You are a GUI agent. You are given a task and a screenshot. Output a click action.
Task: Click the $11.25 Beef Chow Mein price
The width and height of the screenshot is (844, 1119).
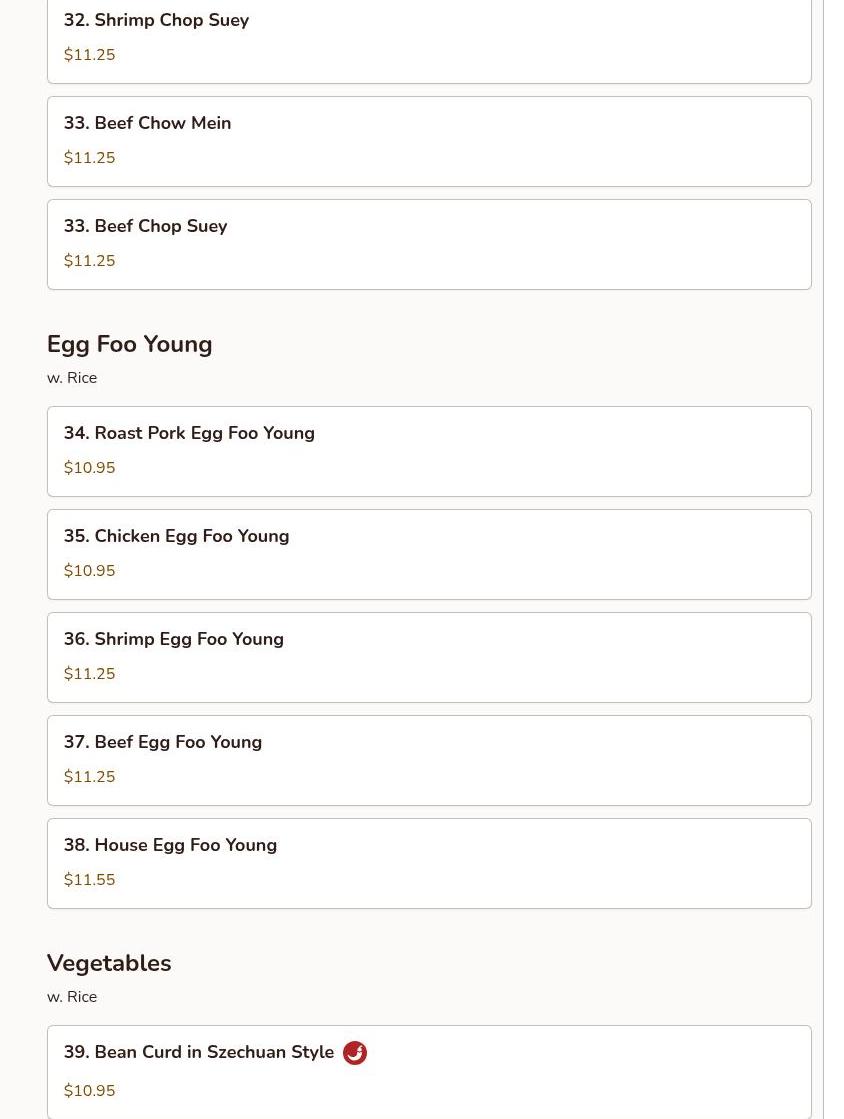click(x=90, y=158)
